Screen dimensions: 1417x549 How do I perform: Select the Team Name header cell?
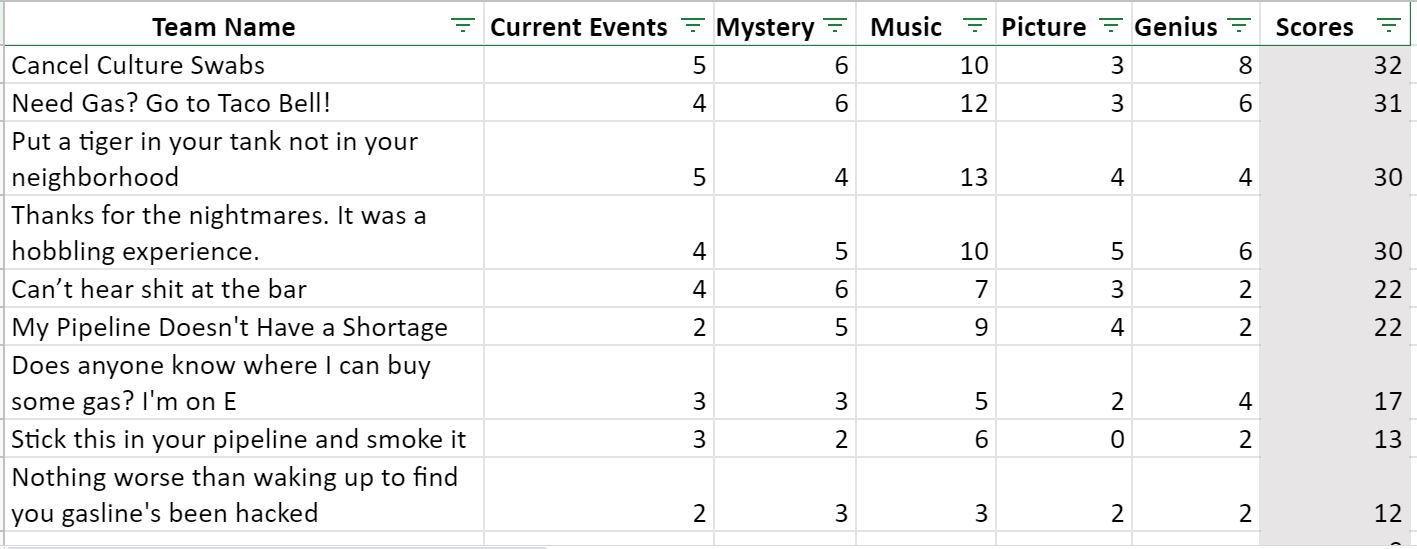(244, 27)
